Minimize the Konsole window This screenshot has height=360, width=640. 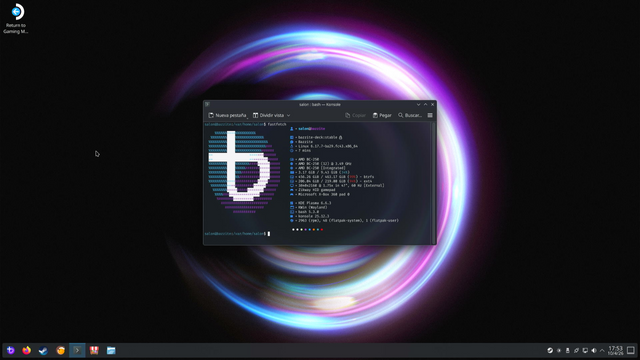pos(418,104)
